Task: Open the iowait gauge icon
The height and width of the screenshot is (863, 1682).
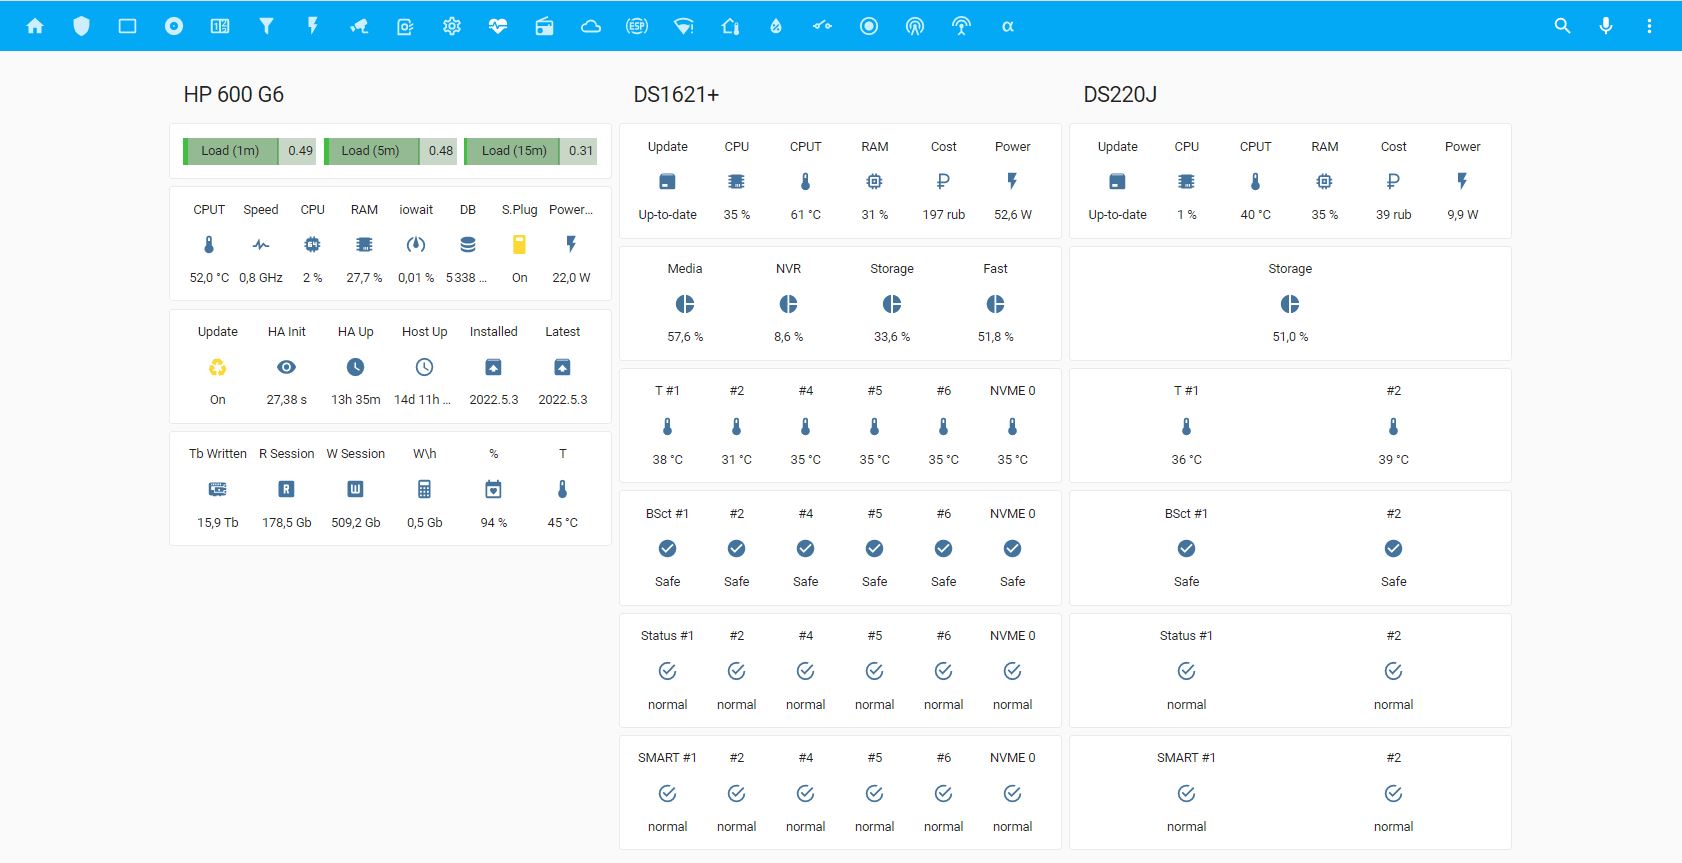Action: click(x=416, y=244)
